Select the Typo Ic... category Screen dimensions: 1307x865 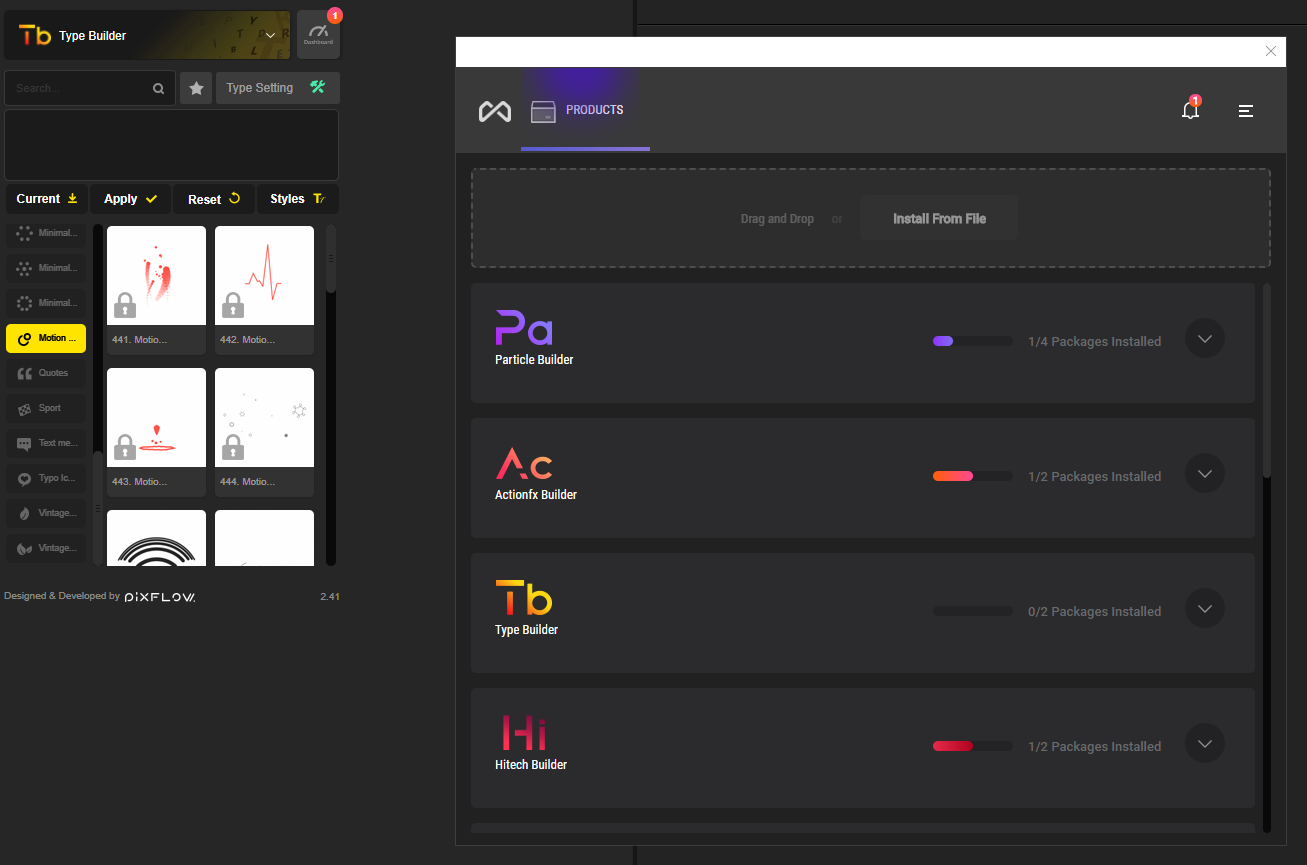(x=46, y=478)
